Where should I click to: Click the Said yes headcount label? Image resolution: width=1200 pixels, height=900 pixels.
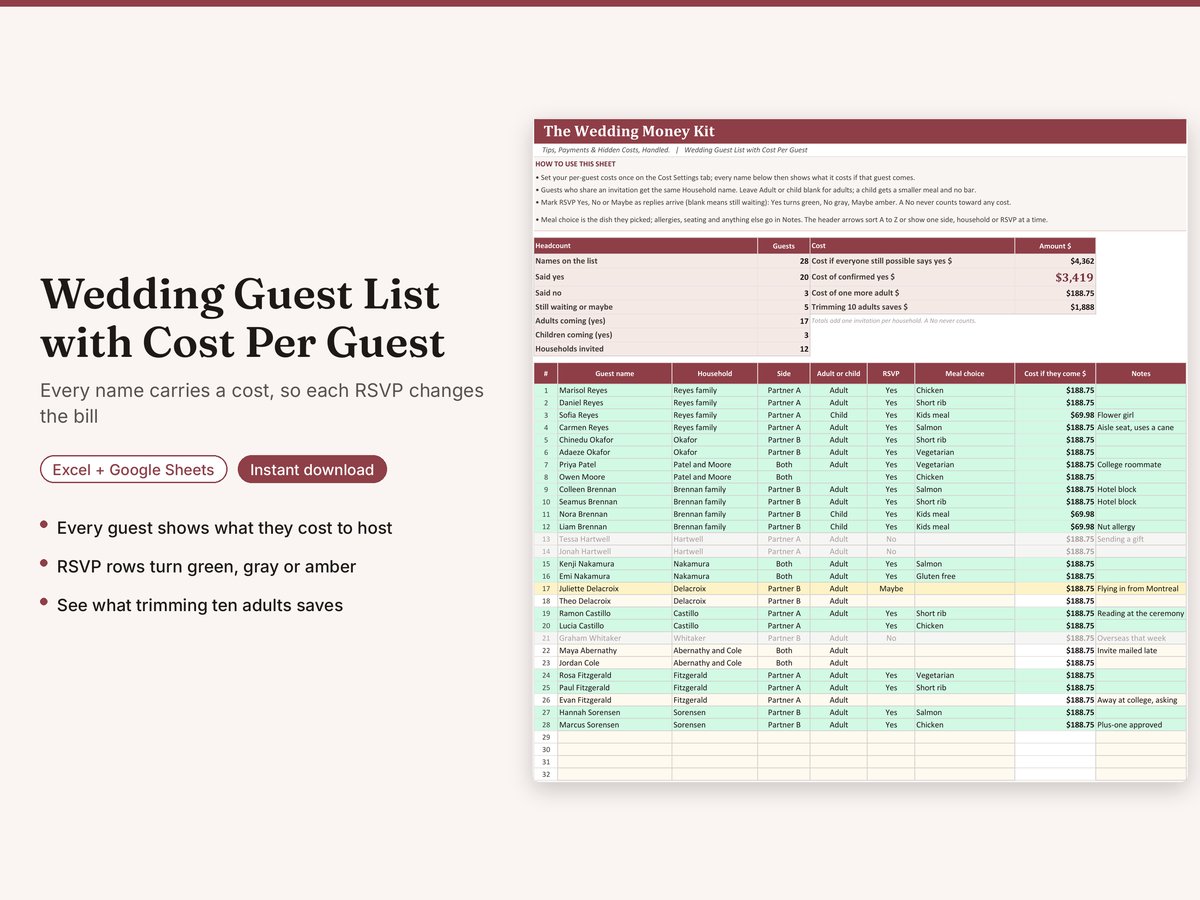(x=549, y=277)
